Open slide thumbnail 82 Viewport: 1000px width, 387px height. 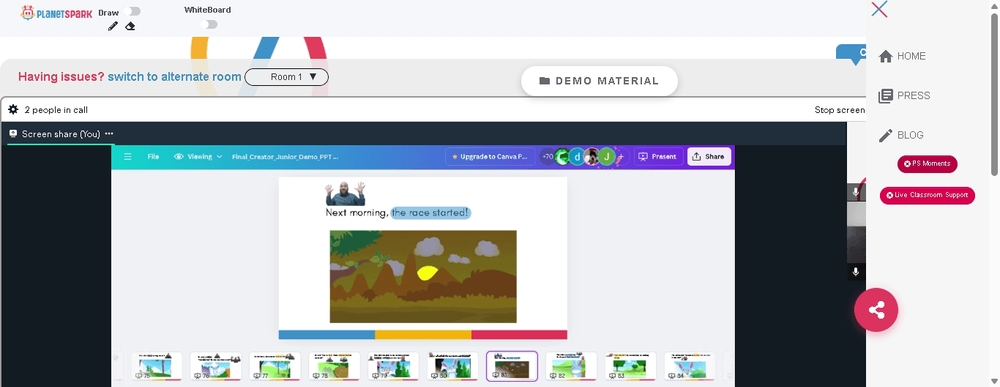tap(571, 366)
